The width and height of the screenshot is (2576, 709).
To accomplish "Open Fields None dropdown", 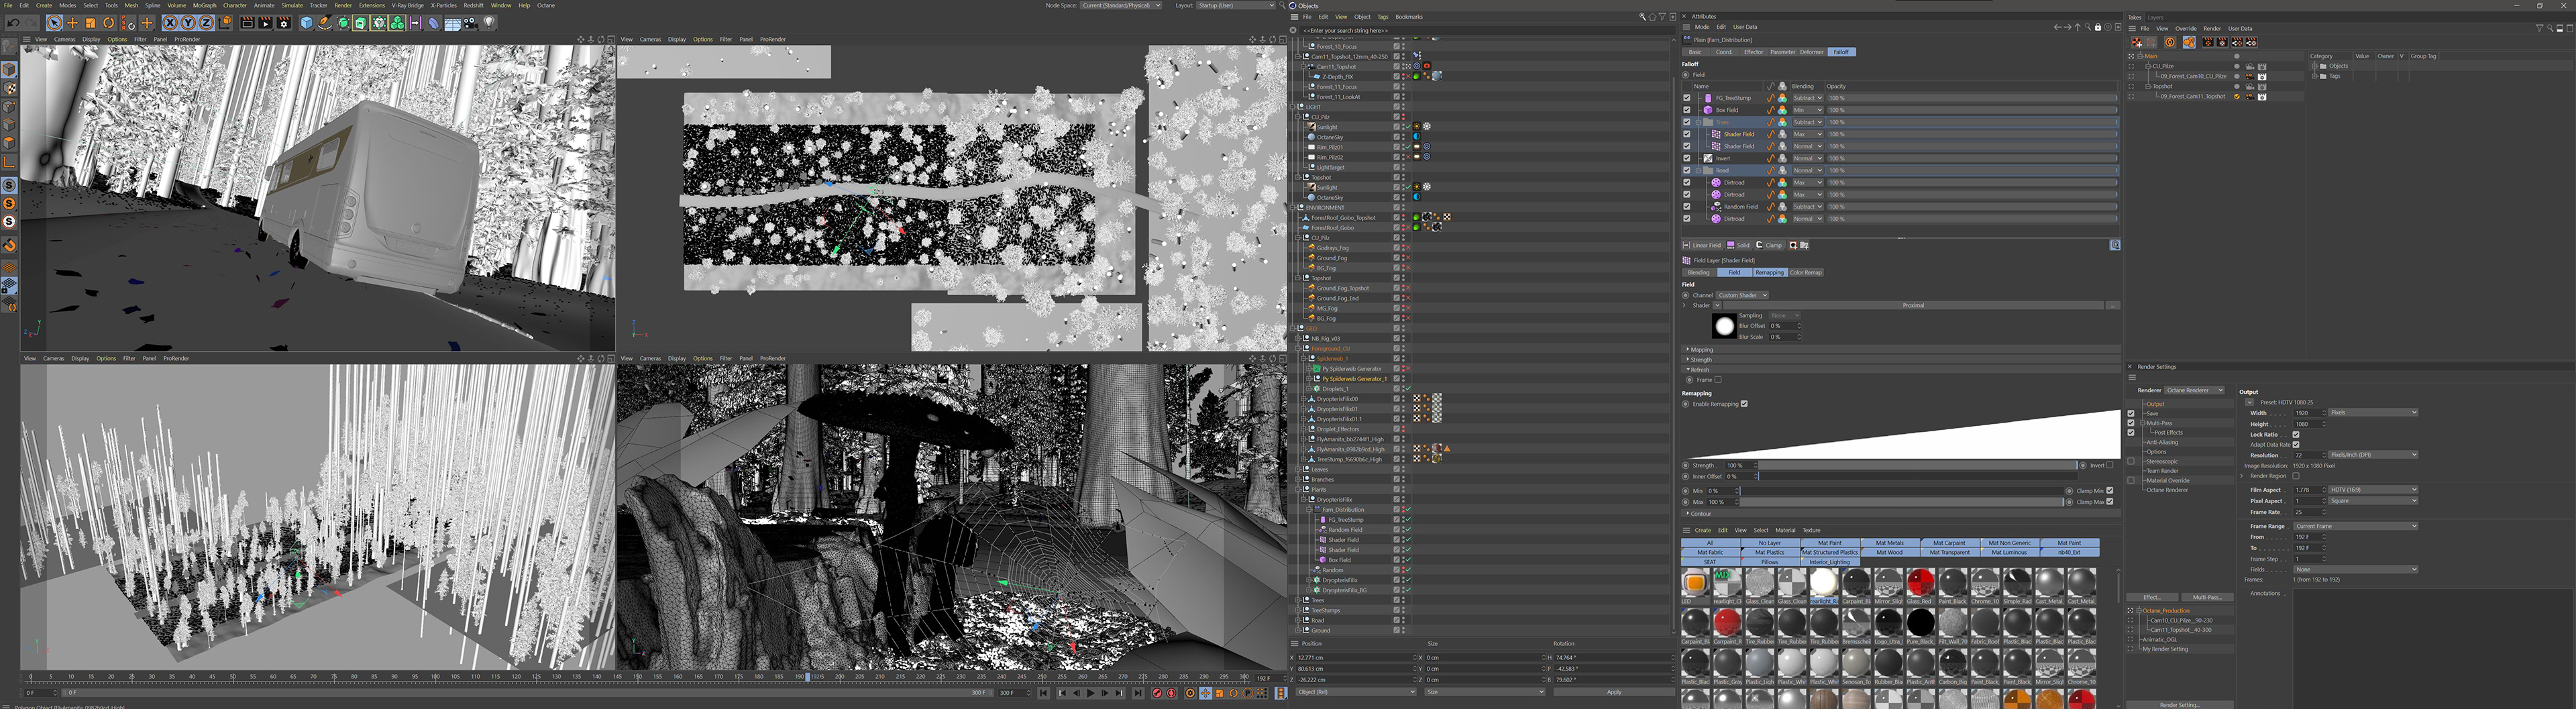I will tap(2356, 570).
